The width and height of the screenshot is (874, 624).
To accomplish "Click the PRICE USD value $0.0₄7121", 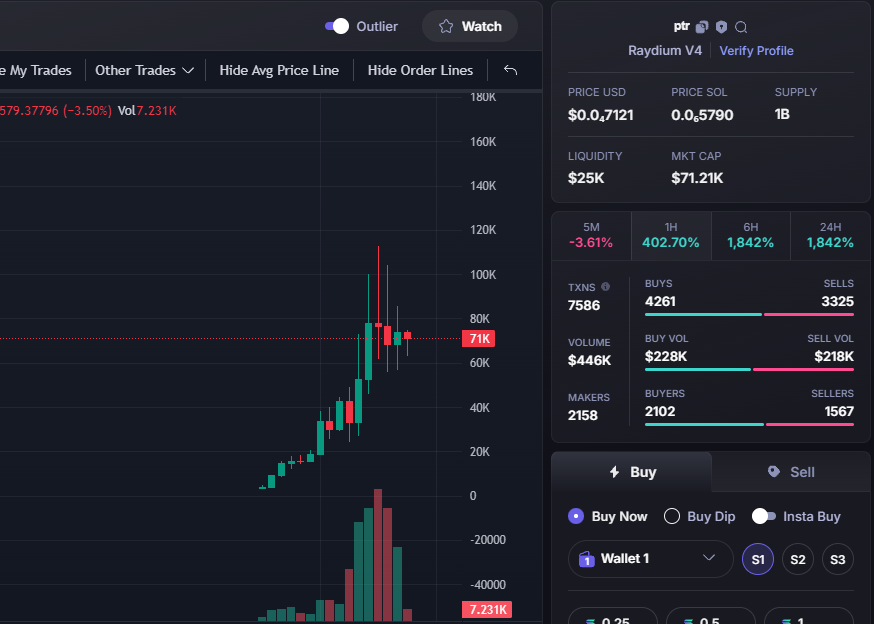I will 601,115.
